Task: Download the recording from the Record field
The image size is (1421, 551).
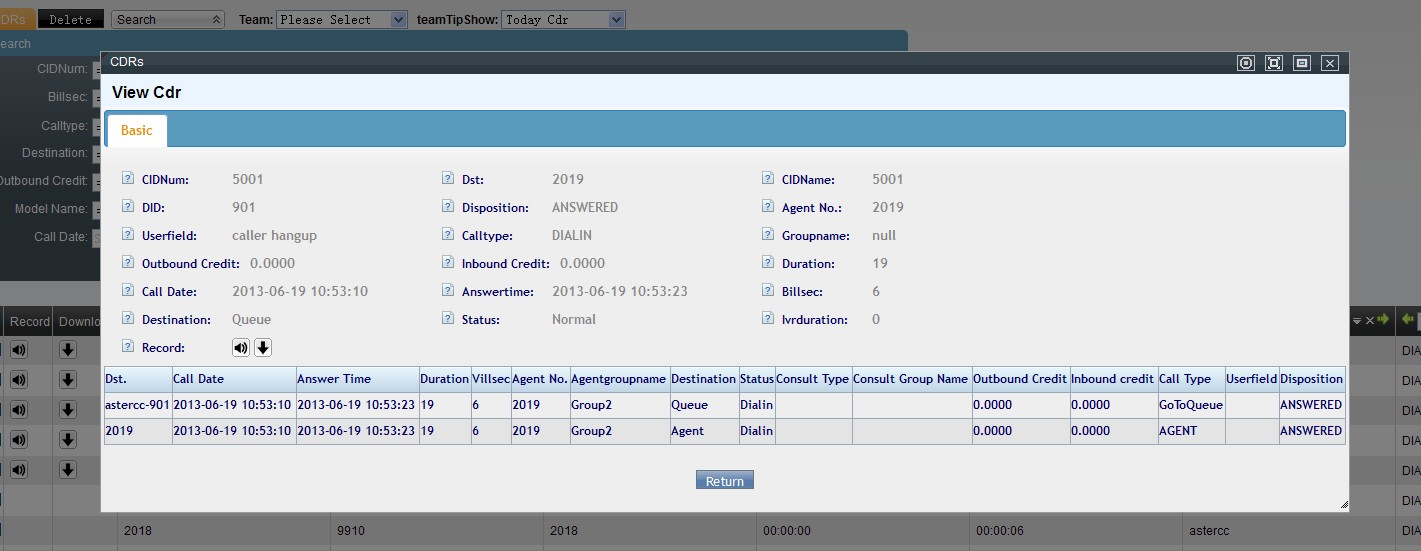Action: pyautogui.click(x=262, y=348)
